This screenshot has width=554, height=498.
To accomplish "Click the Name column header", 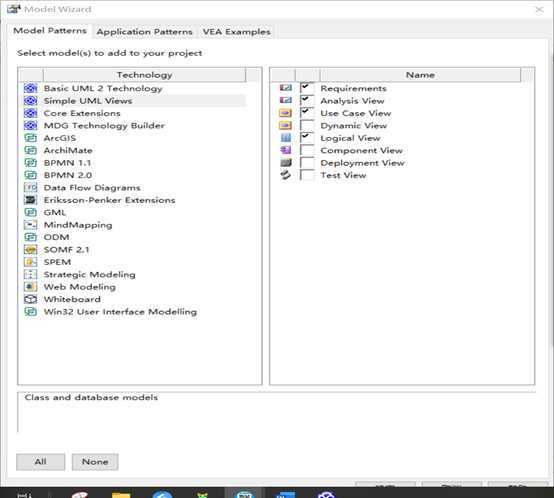I will 420,75.
